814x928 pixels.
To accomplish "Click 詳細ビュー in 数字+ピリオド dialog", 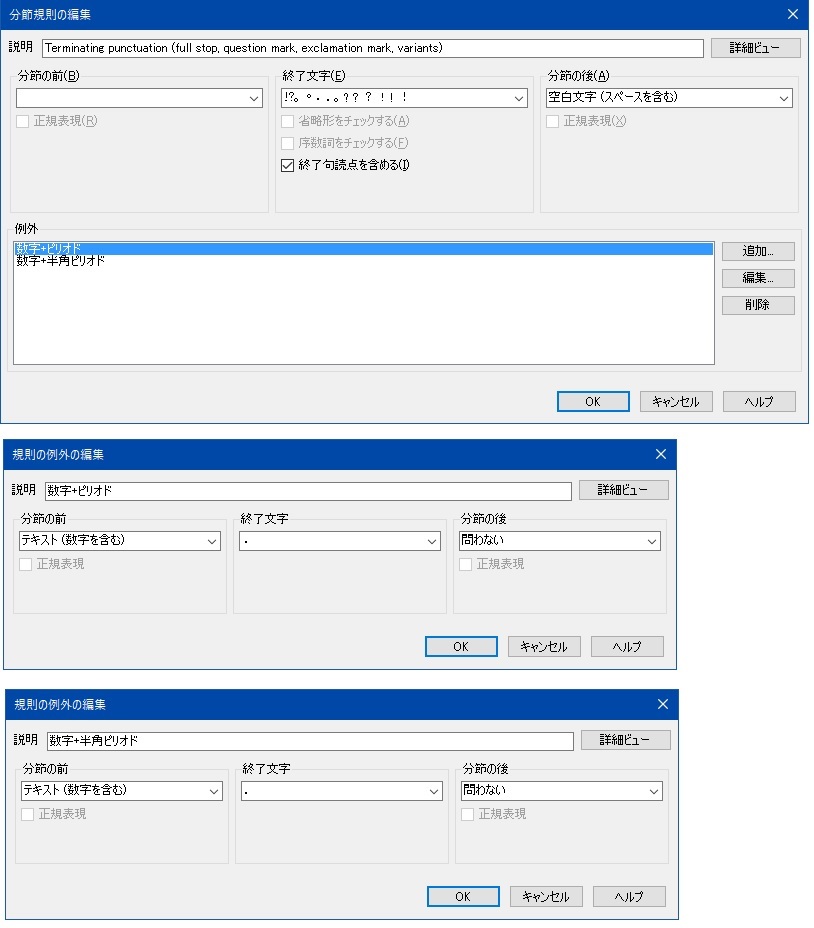I will [623, 490].
